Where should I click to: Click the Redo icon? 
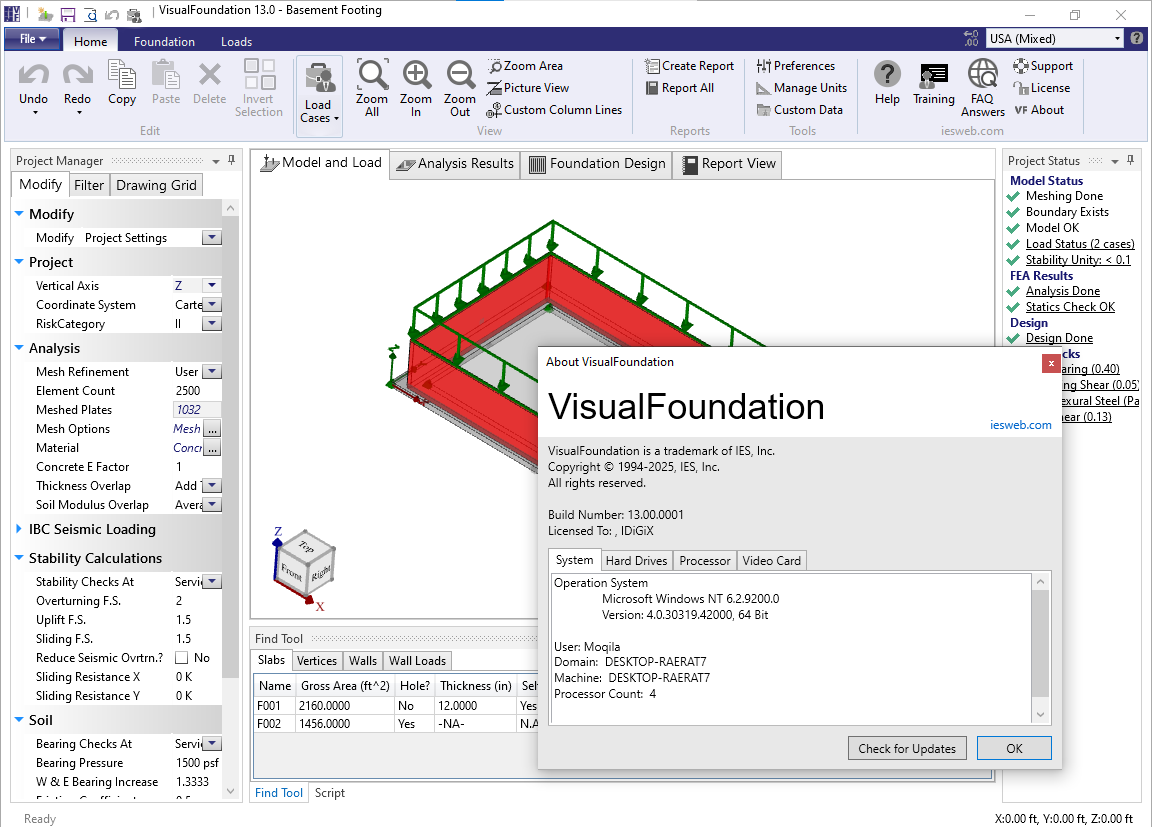(x=77, y=75)
